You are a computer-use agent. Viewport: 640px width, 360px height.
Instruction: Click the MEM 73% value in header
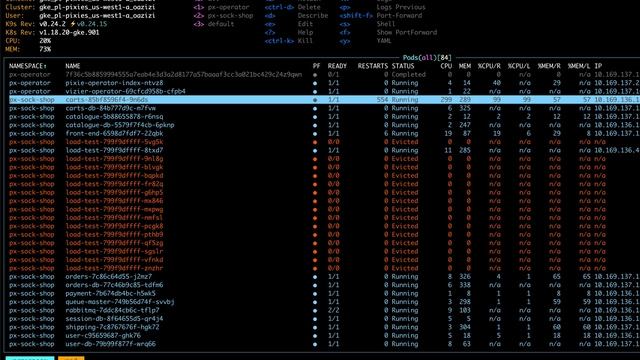coord(45,49)
